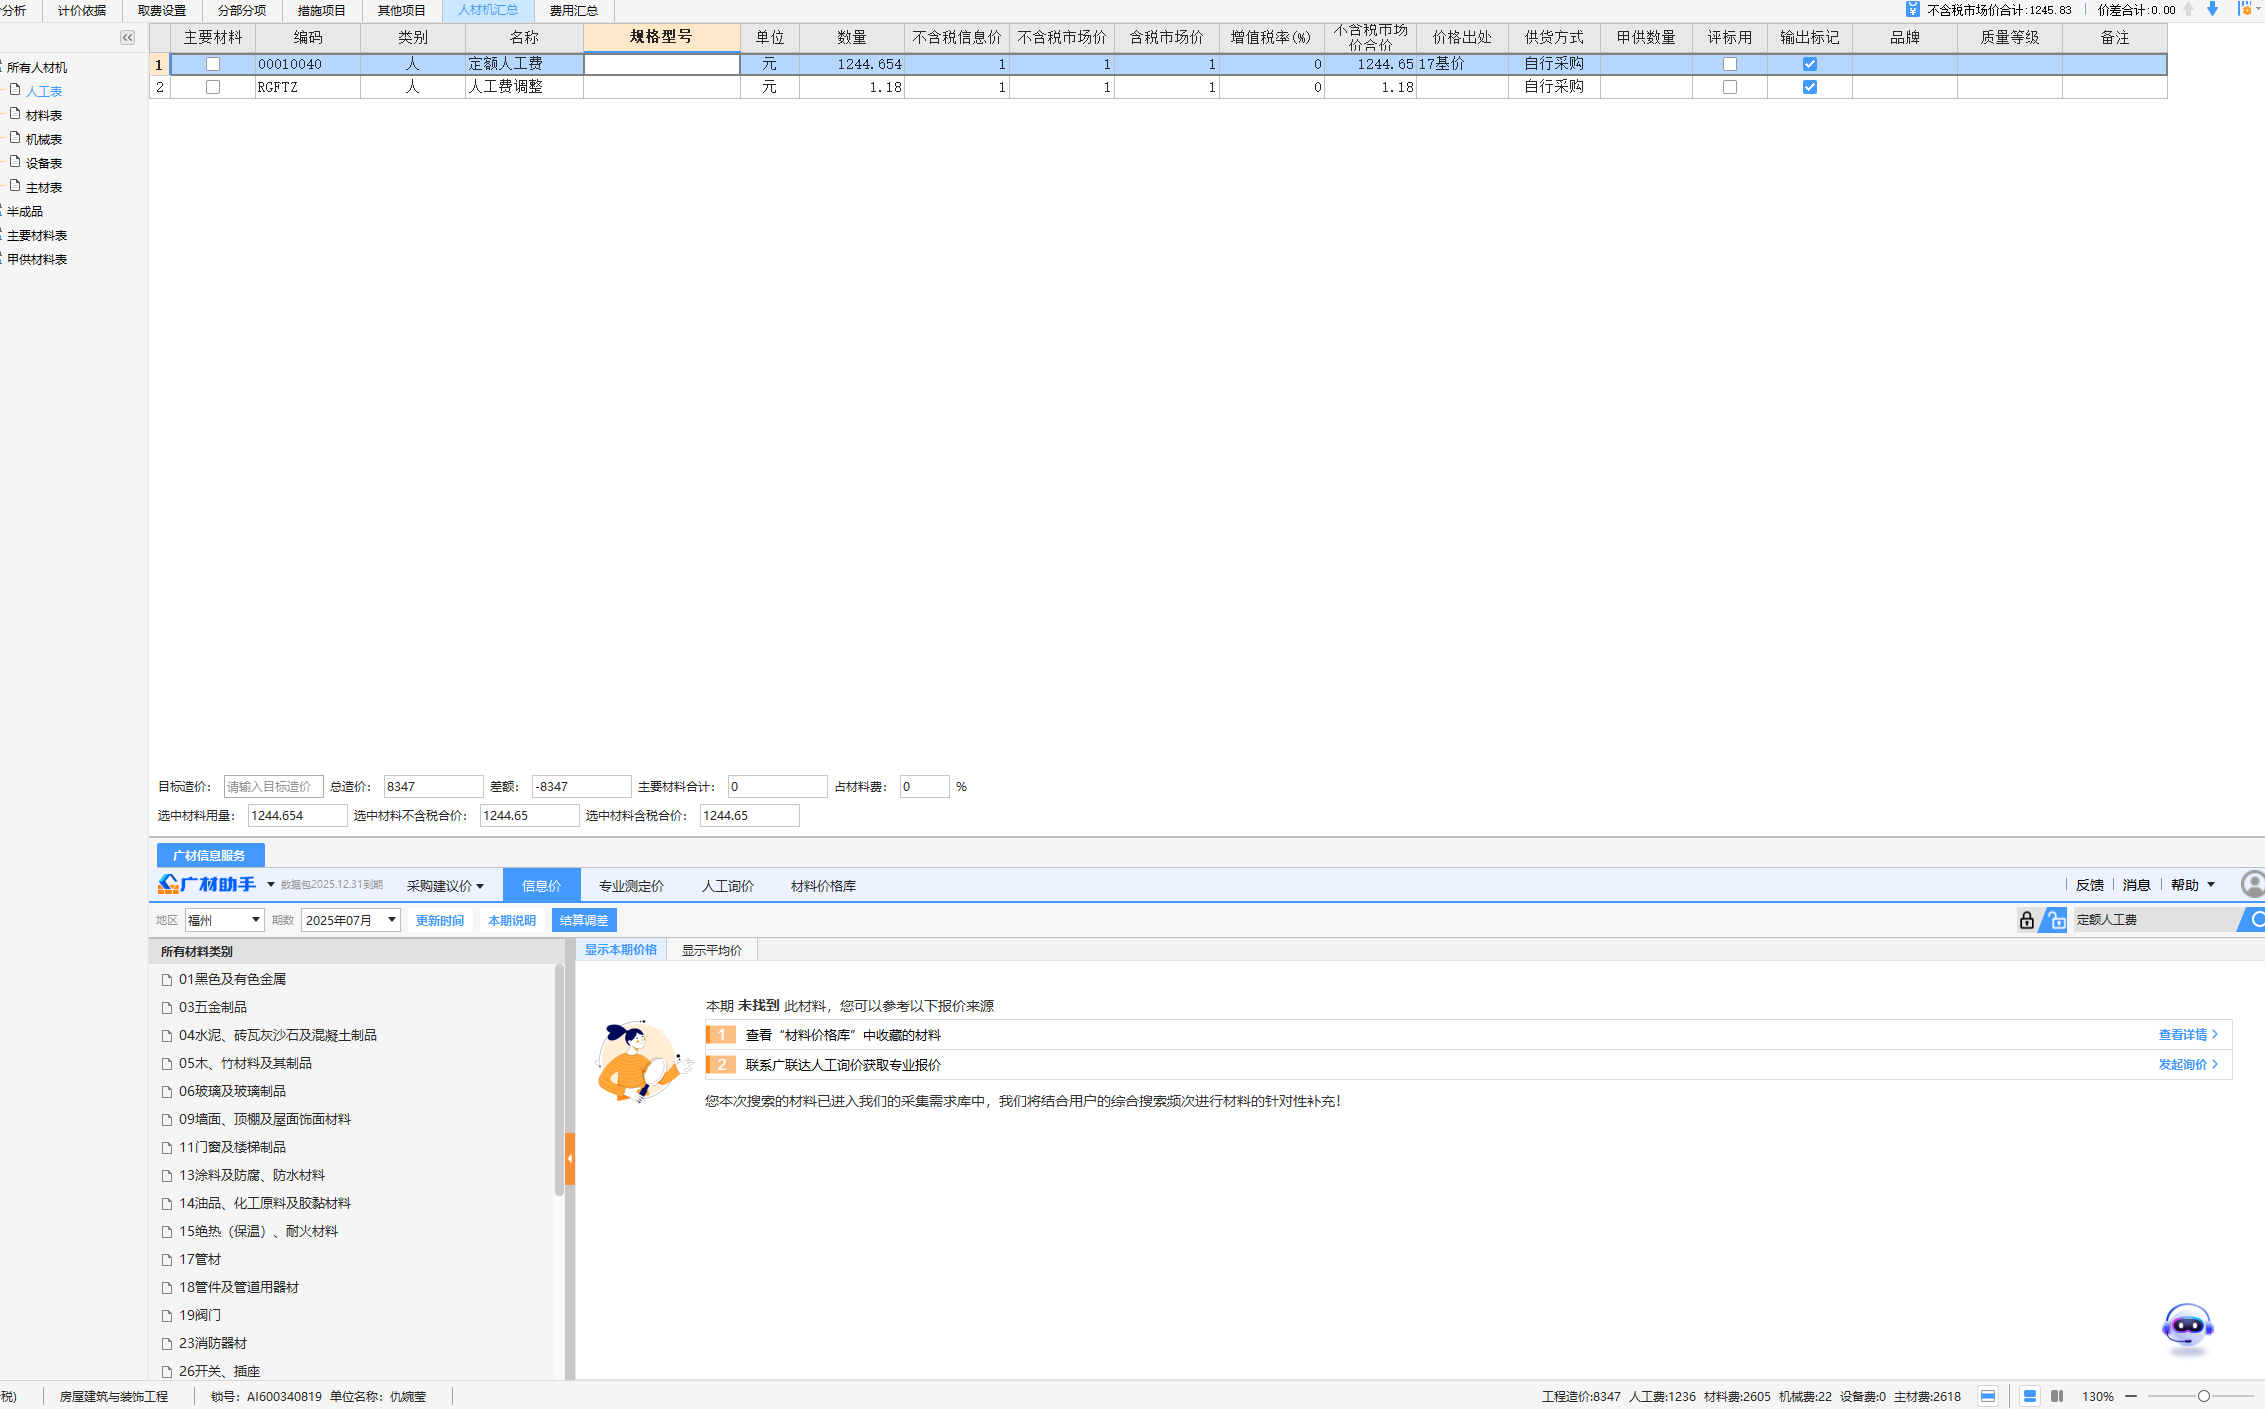
Task: Open the AI robot assistant
Action: [x=2187, y=1328]
